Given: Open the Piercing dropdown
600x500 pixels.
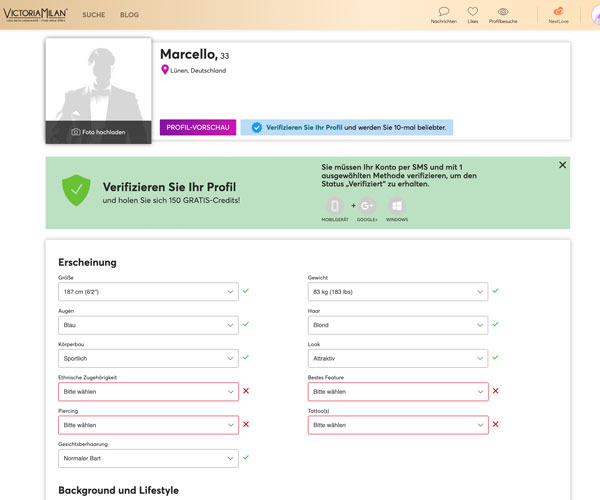Looking at the screenshot, I should (x=148, y=425).
